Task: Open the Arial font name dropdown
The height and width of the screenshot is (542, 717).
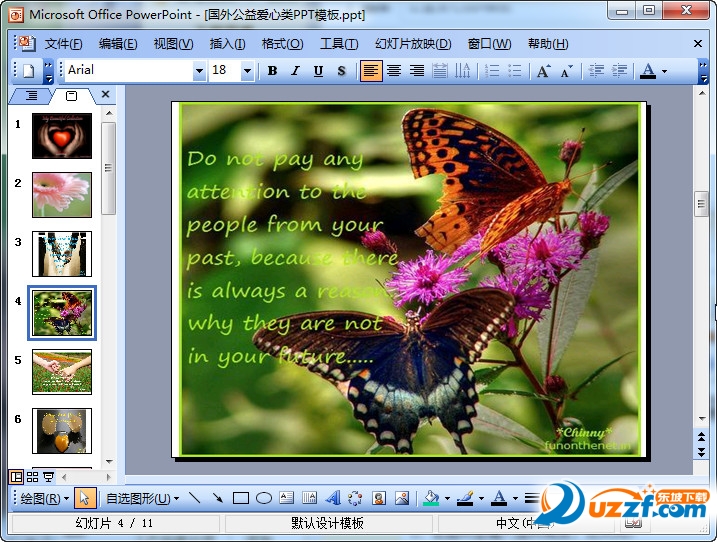Action: coord(199,71)
